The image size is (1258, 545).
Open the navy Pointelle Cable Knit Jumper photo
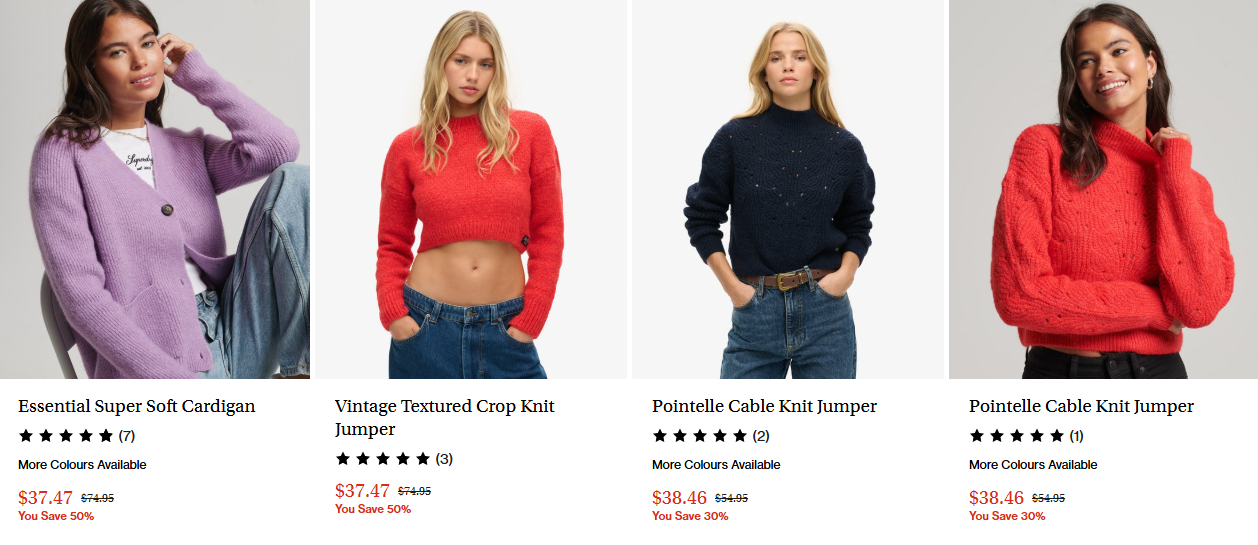788,189
